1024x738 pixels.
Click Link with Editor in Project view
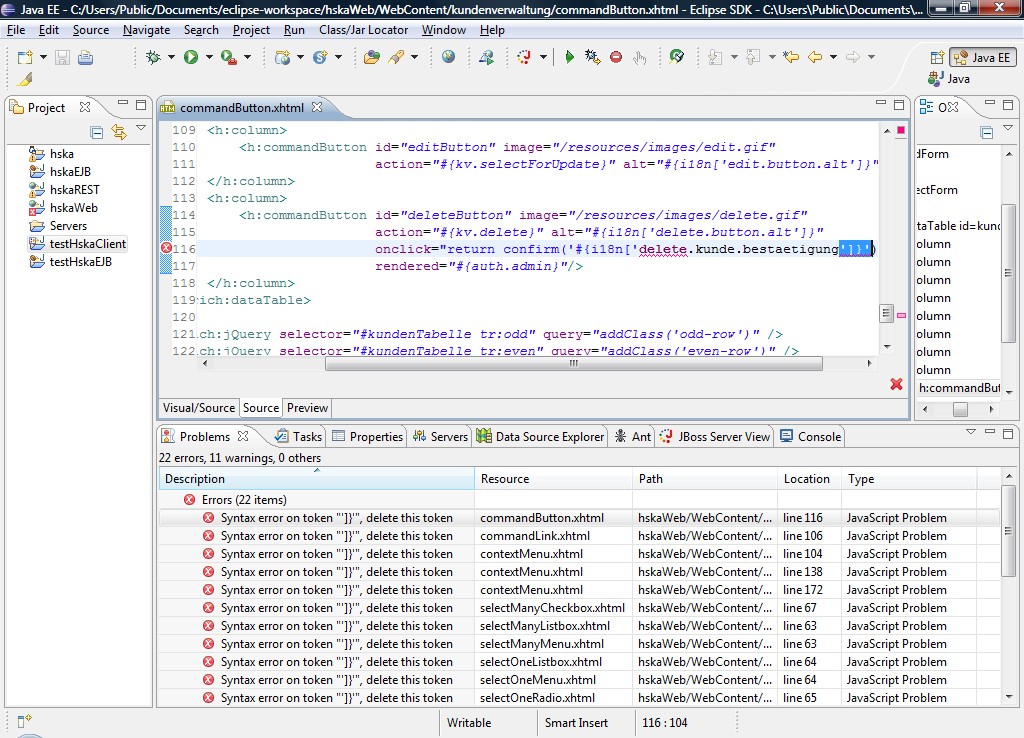[119, 132]
